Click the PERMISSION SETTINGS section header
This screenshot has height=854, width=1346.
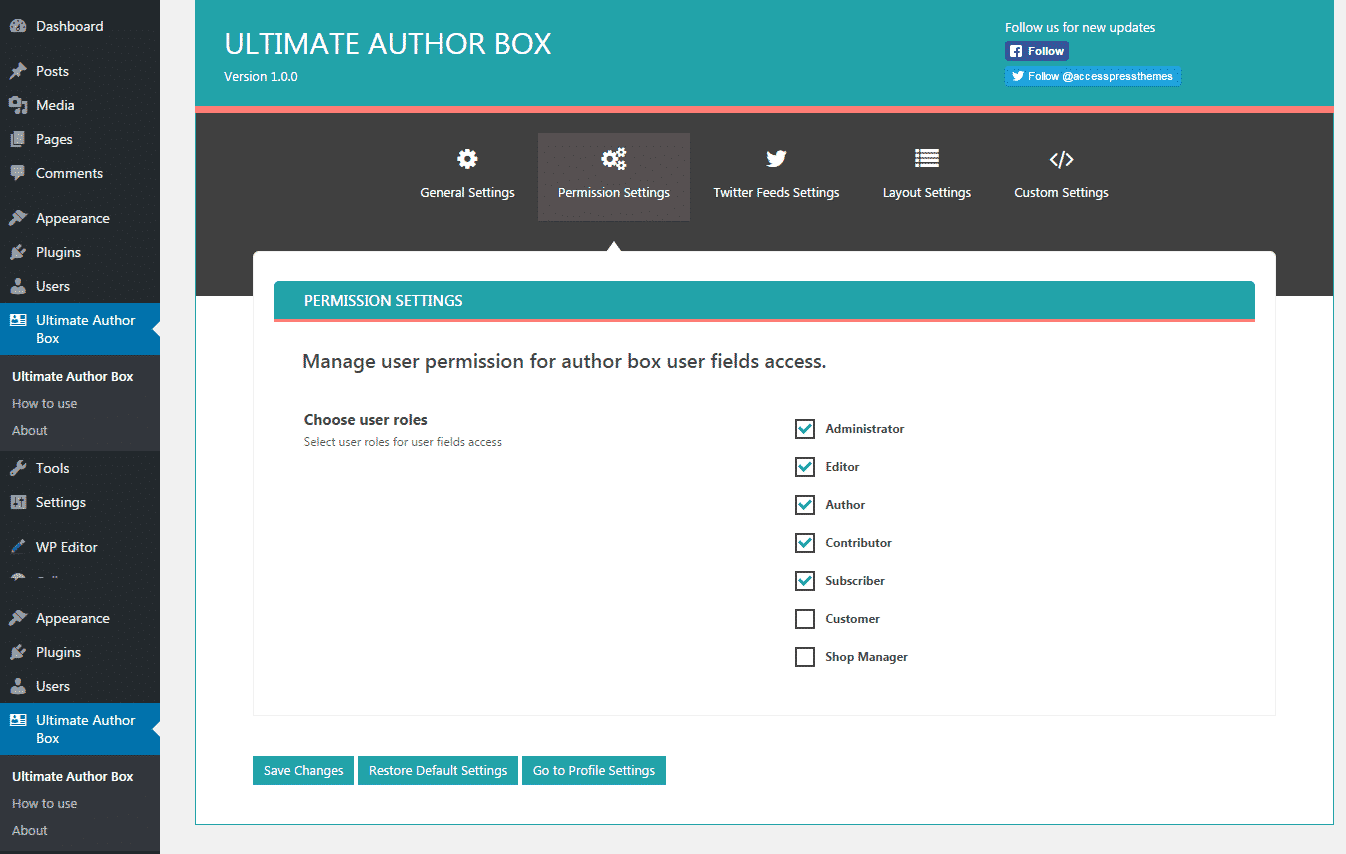(764, 301)
